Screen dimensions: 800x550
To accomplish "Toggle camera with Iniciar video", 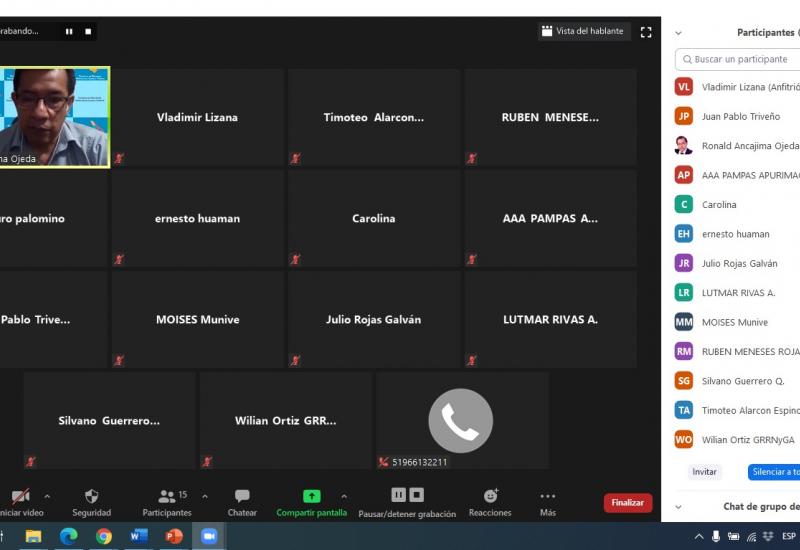I will pyautogui.click(x=20, y=496).
